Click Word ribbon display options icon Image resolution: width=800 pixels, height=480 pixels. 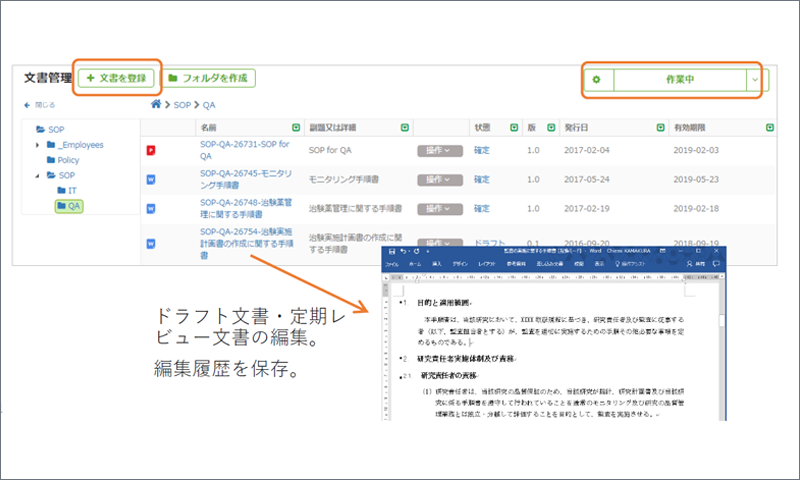663,251
